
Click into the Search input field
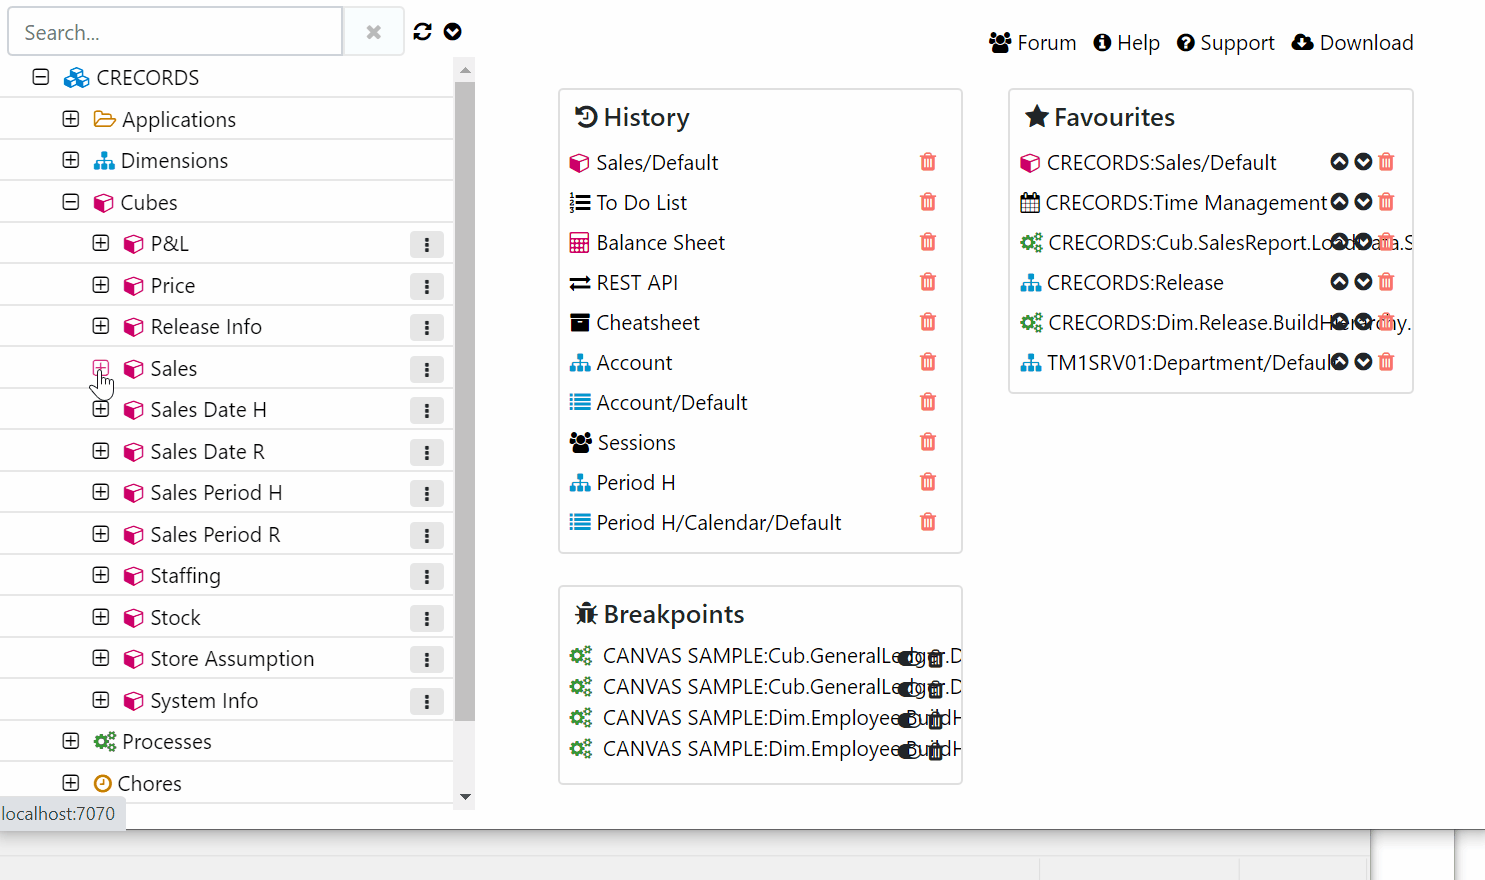click(x=175, y=33)
